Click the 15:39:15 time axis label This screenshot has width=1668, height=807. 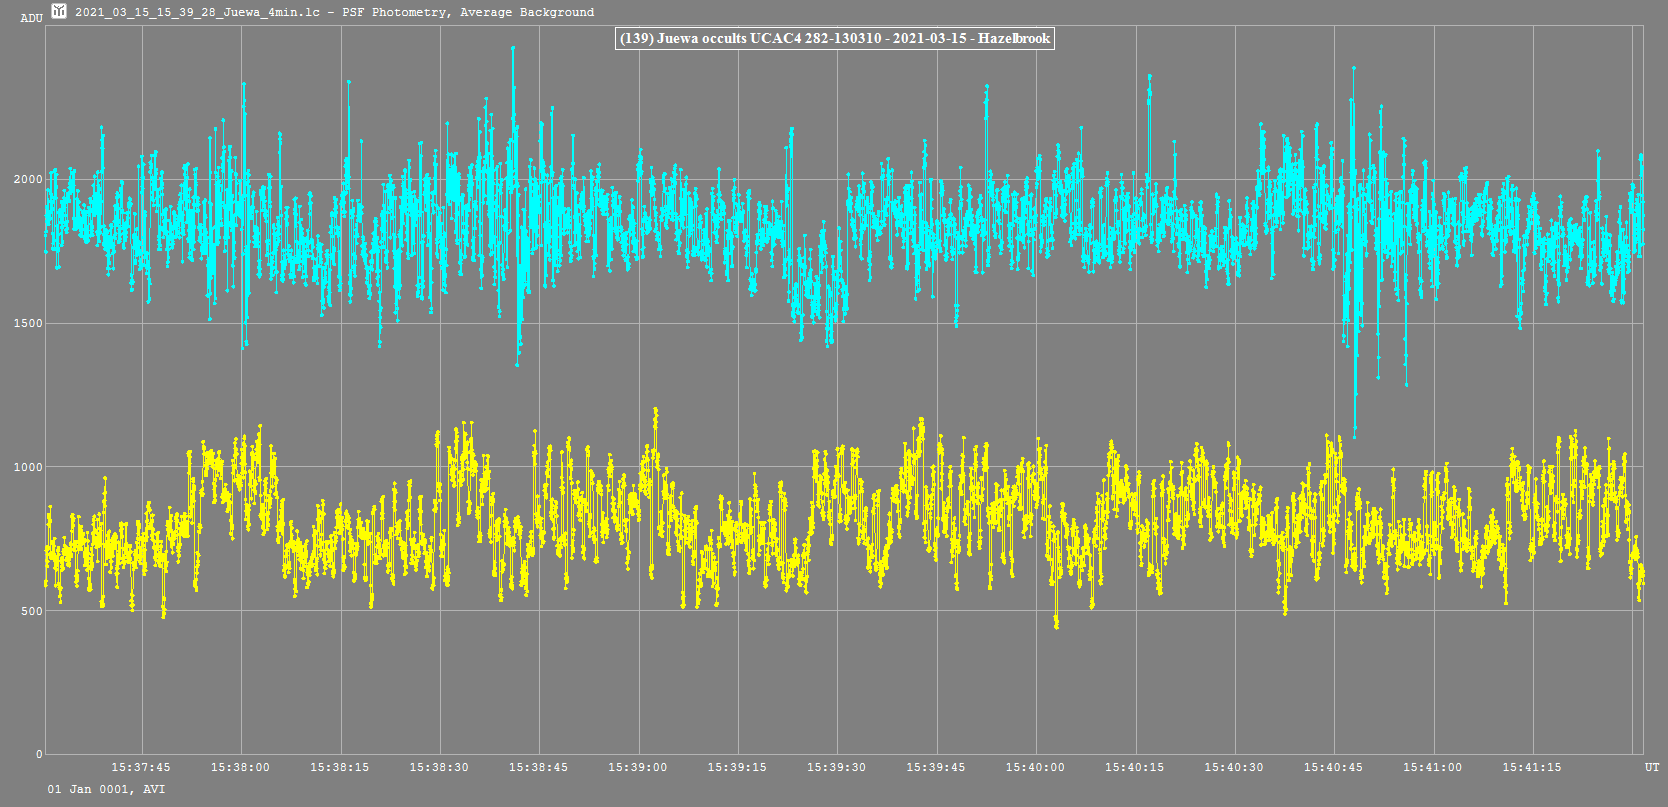(x=737, y=767)
